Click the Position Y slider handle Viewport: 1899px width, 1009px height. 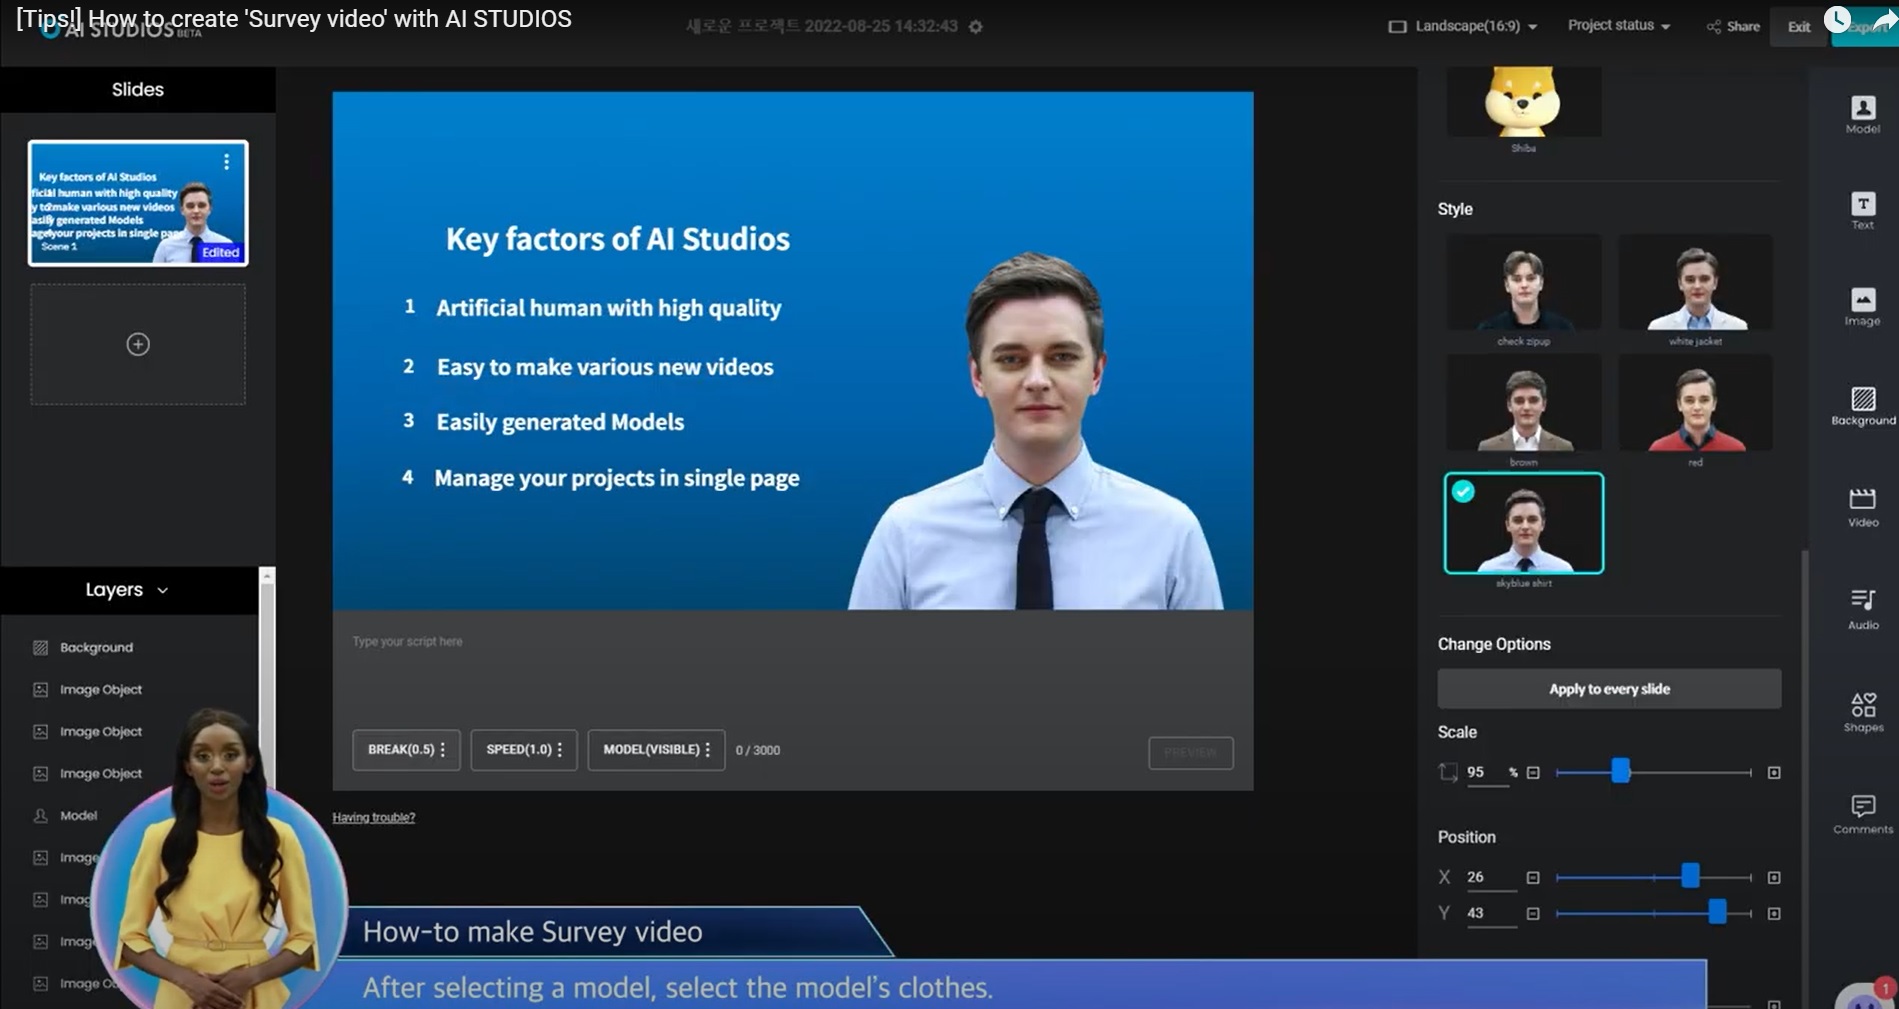[x=1717, y=912]
